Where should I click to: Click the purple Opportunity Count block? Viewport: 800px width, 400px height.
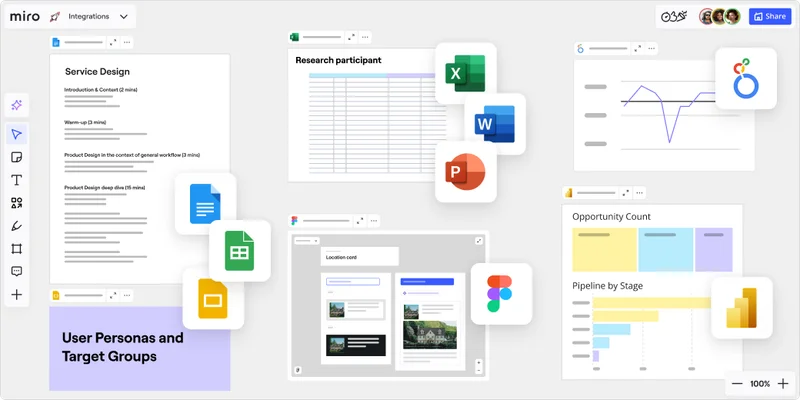point(713,249)
